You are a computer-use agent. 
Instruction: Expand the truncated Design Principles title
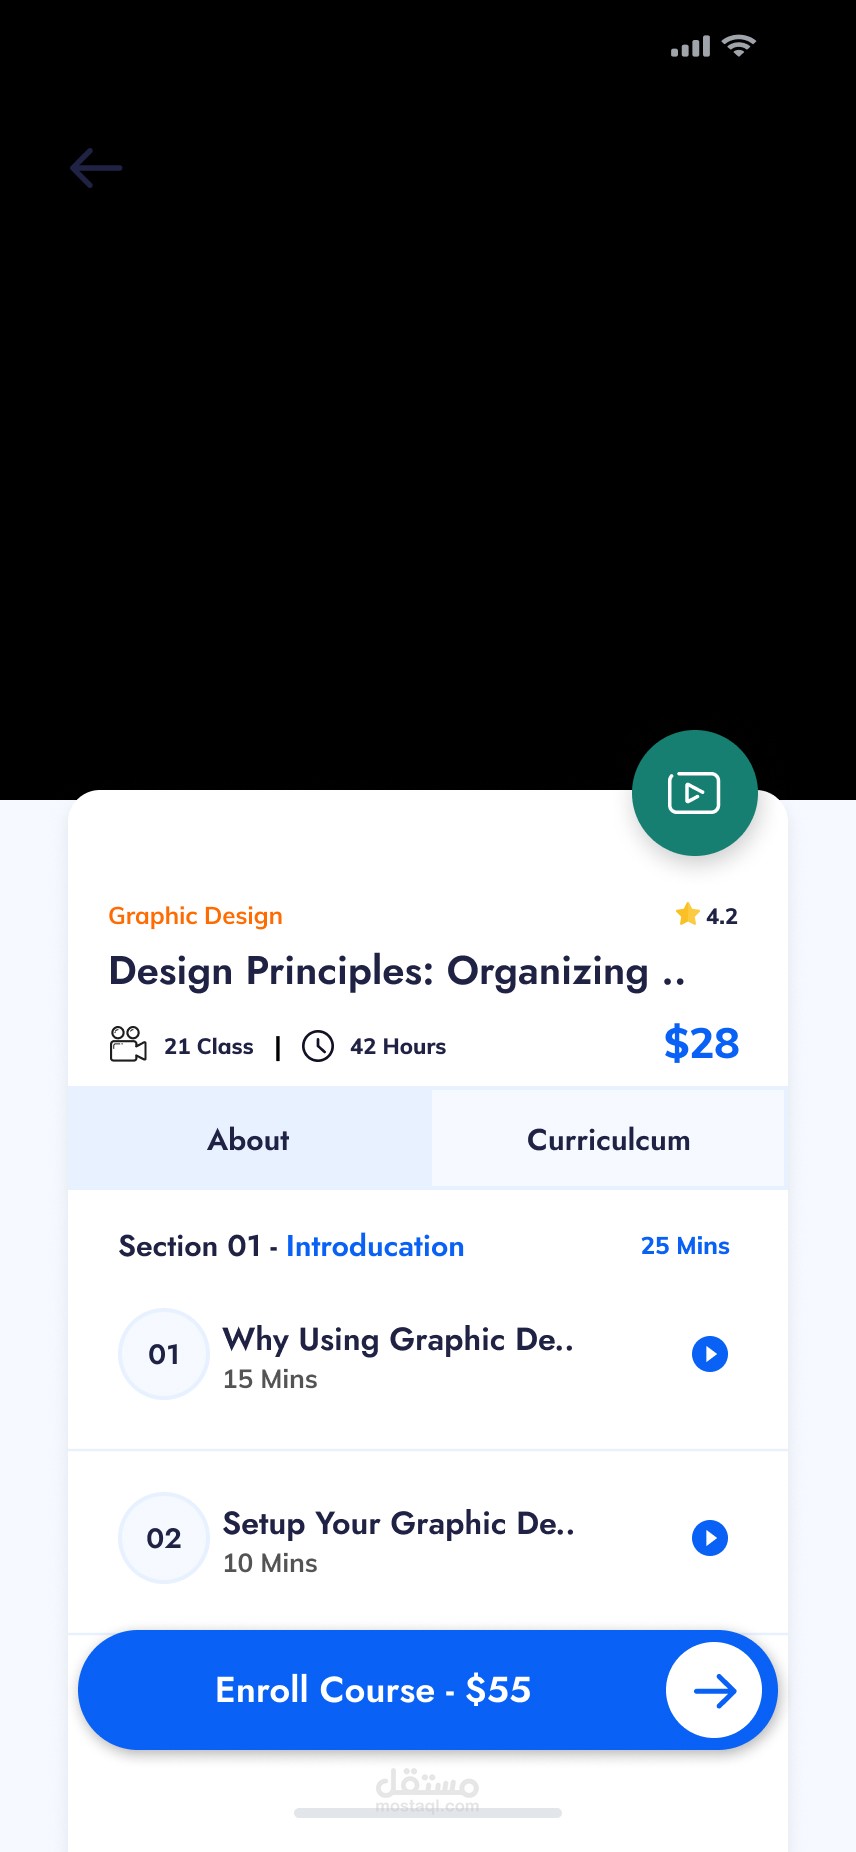pyautogui.click(x=397, y=971)
